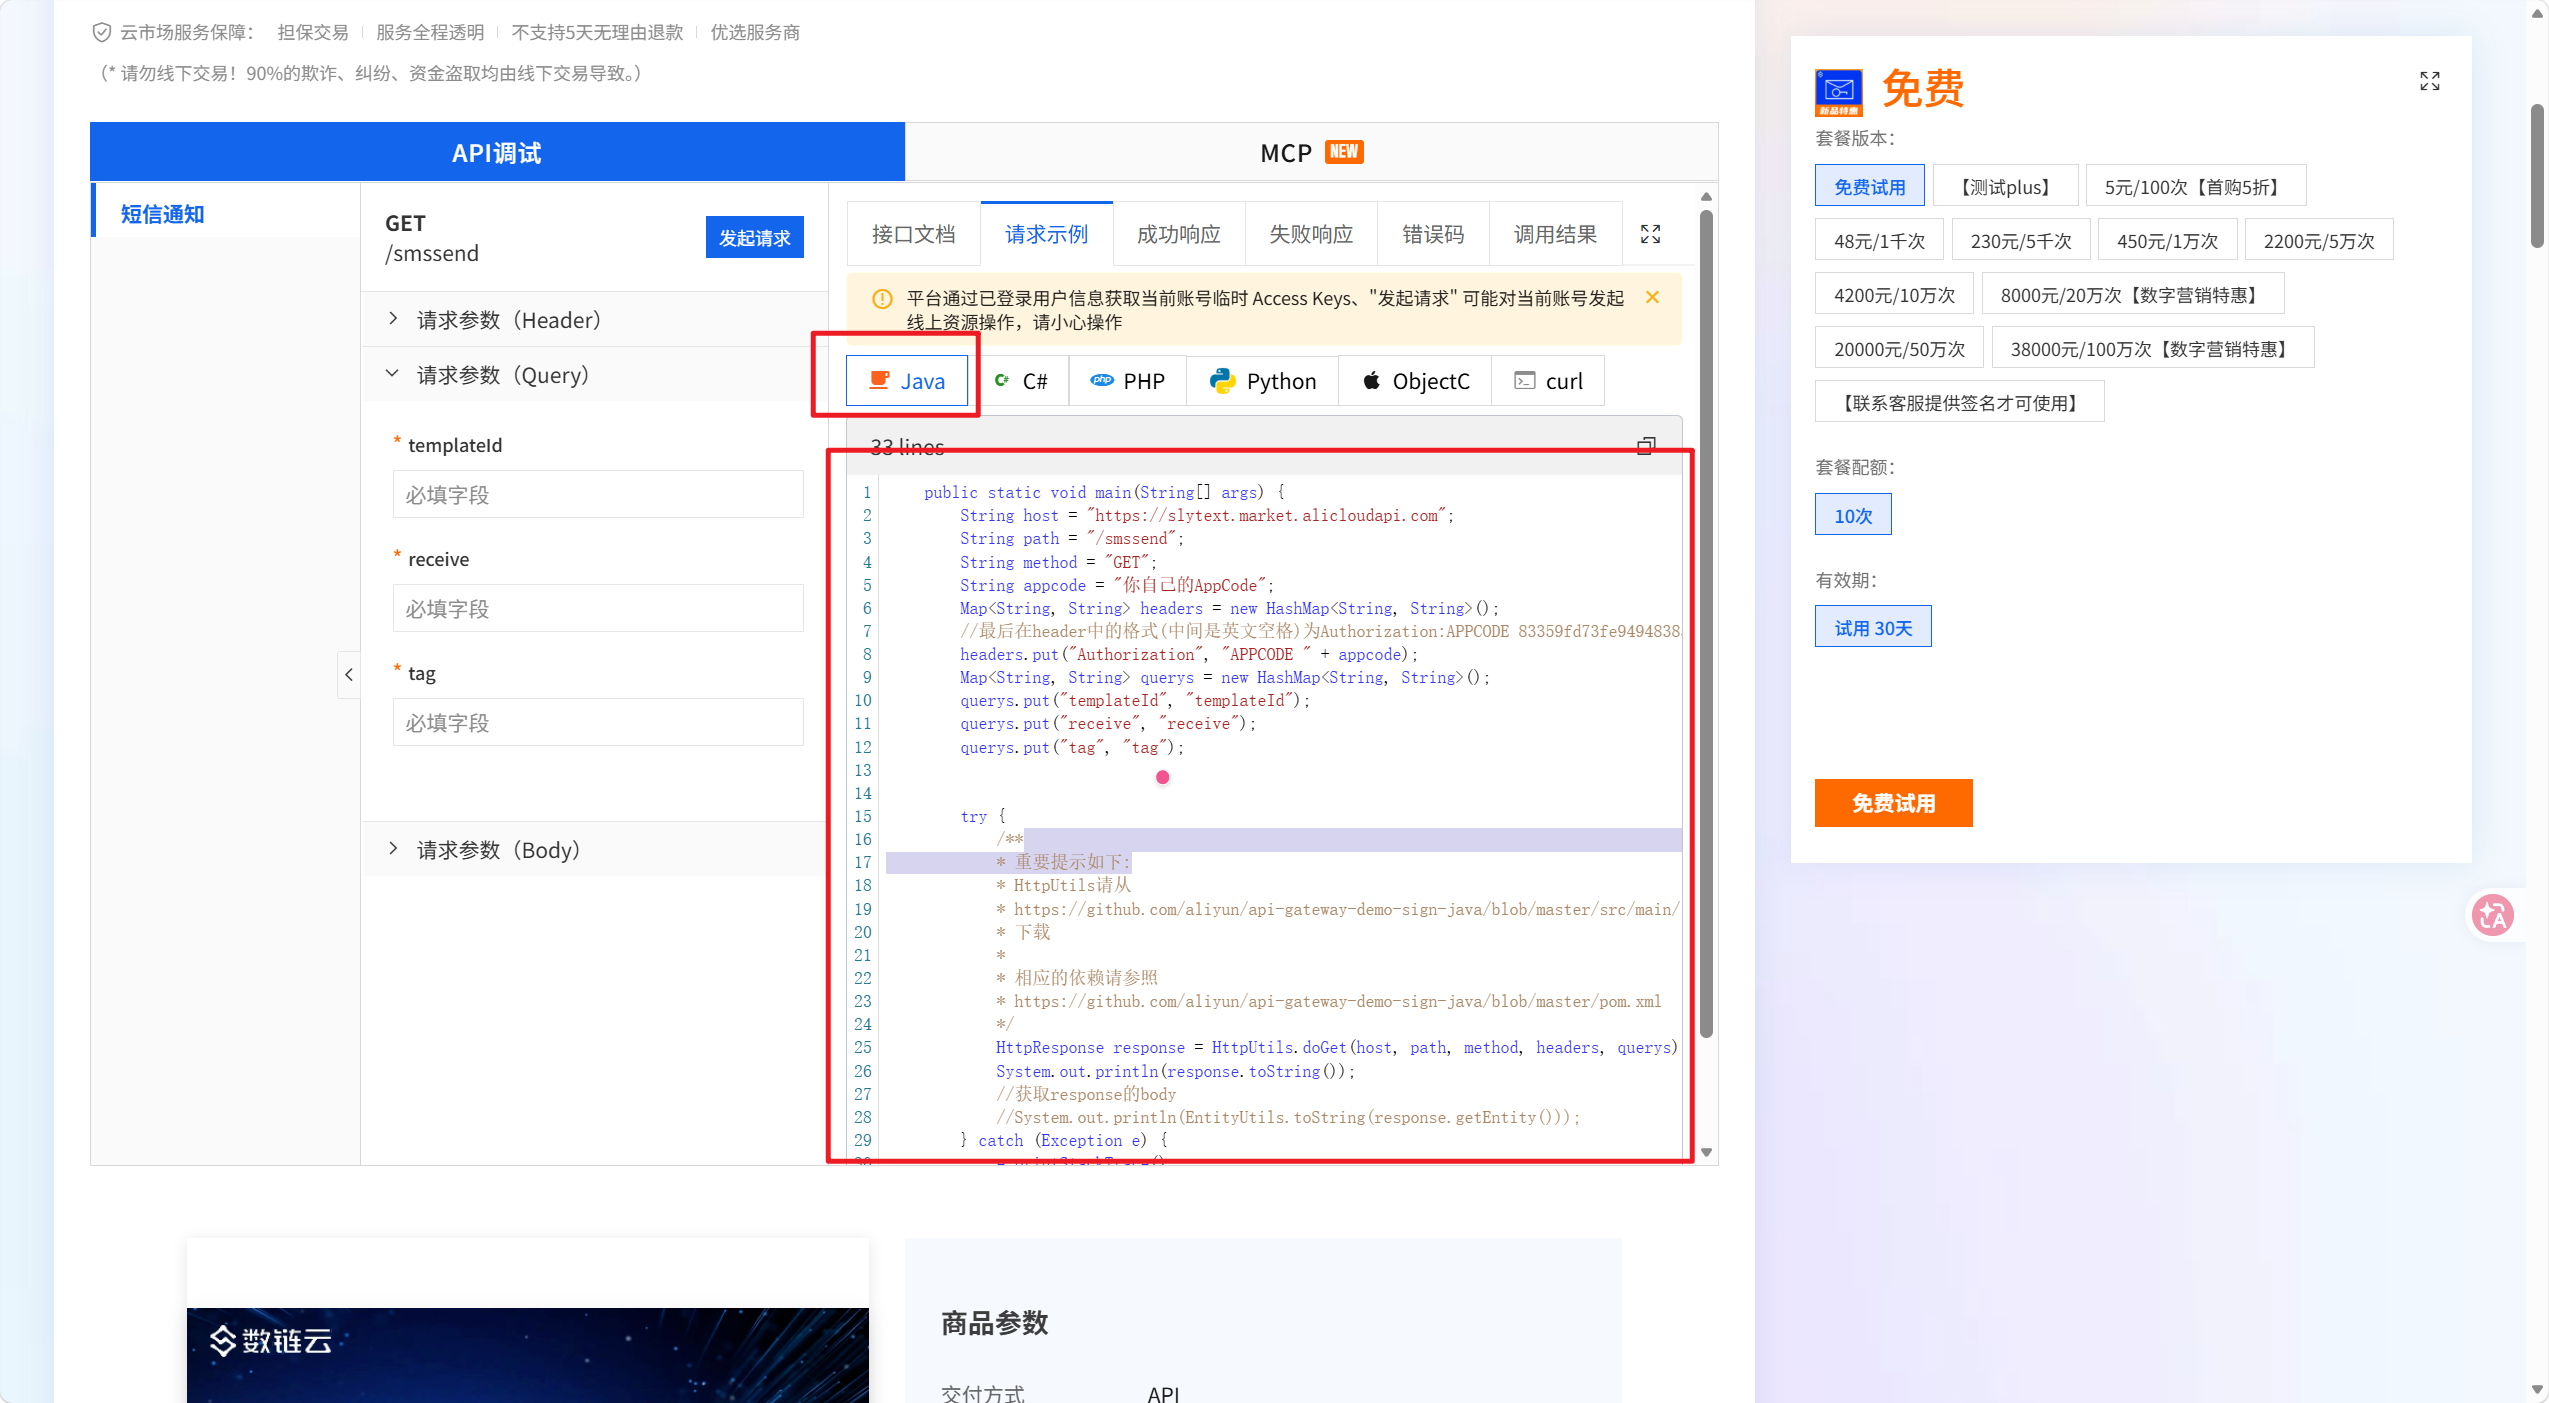Screen dimensions: 2549x1403
Task: Select the C# code sample tab
Action: pyautogui.click(x=1021, y=381)
